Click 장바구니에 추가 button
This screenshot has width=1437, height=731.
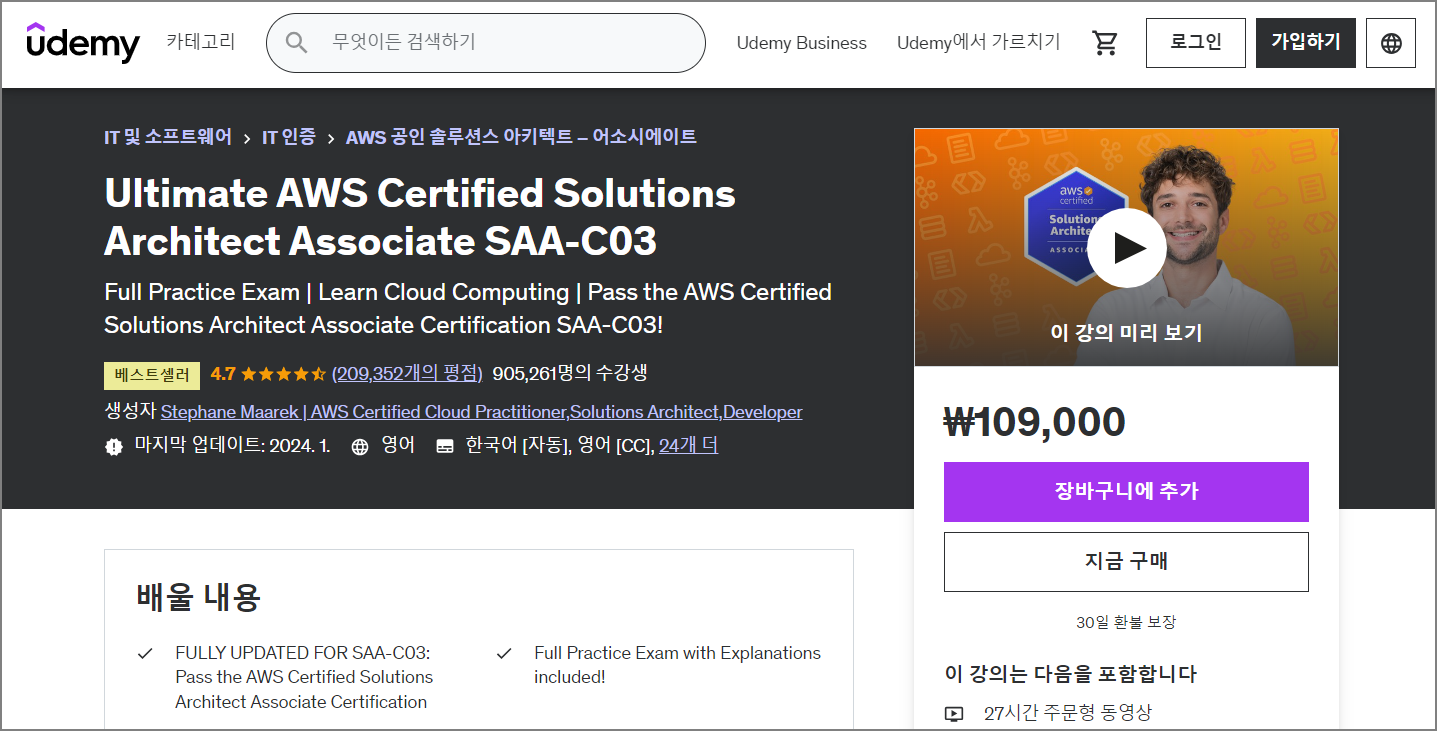coord(1126,492)
